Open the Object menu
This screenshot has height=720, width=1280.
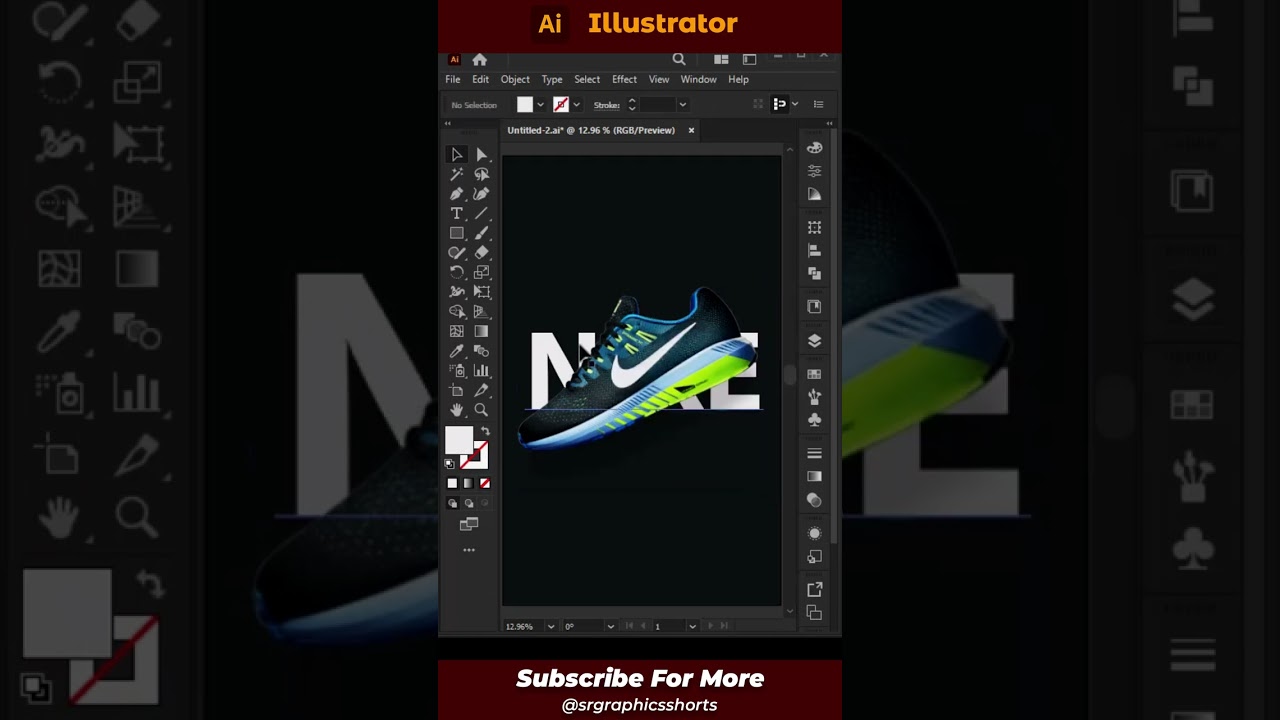515,79
